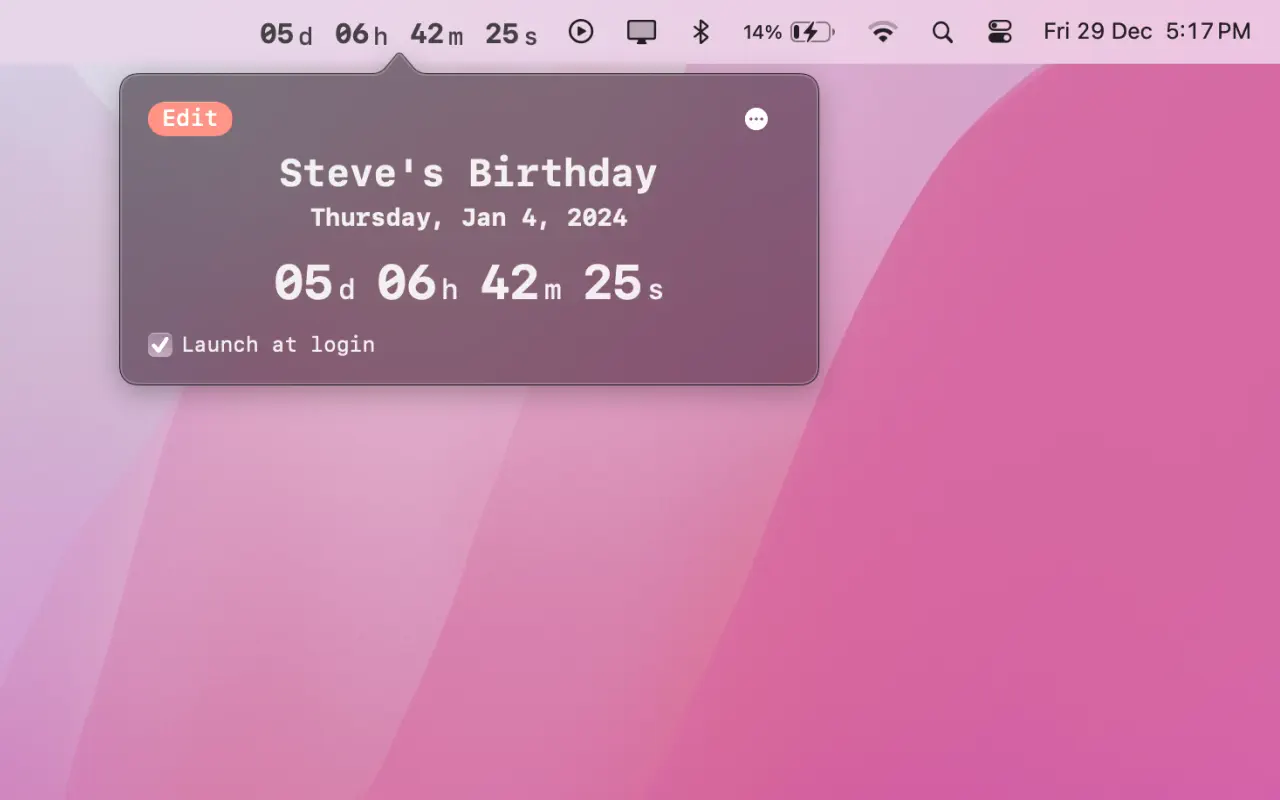
Task: Select the Steve's Birthday title
Action: [x=468, y=173]
